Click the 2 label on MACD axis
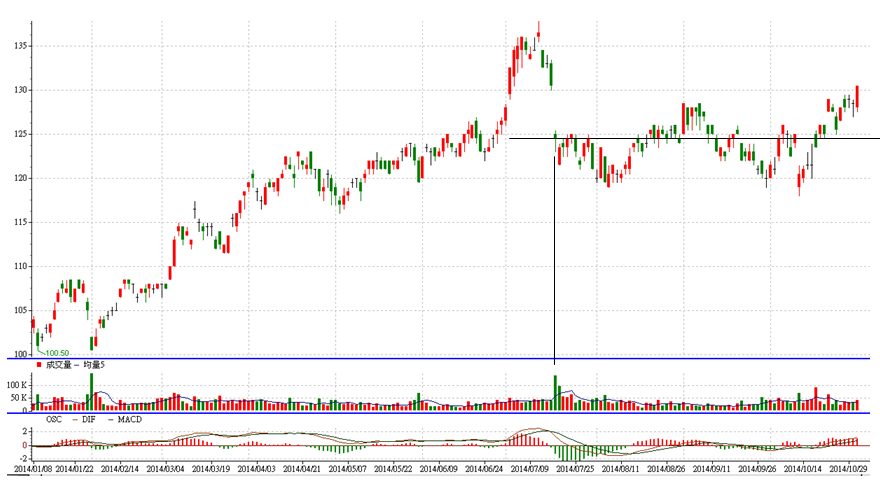880x489 pixels. coord(25,432)
